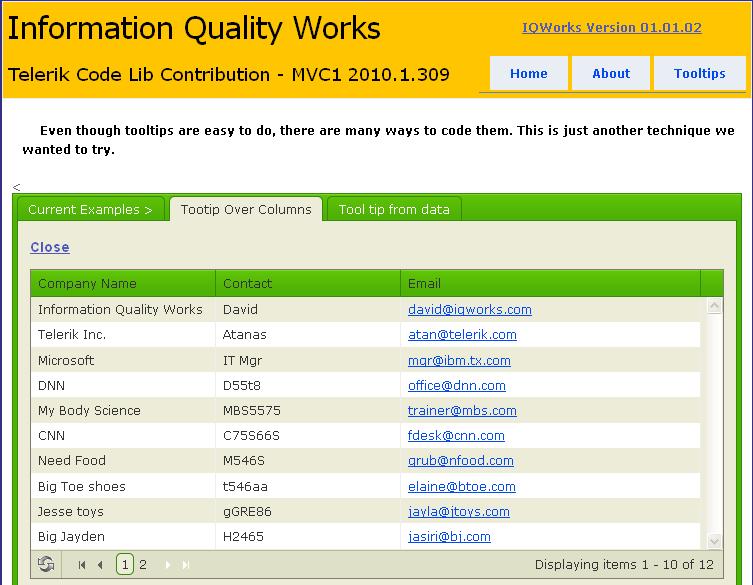Open the About navigation tab
Screen dimensions: 753x585
tap(611, 73)
